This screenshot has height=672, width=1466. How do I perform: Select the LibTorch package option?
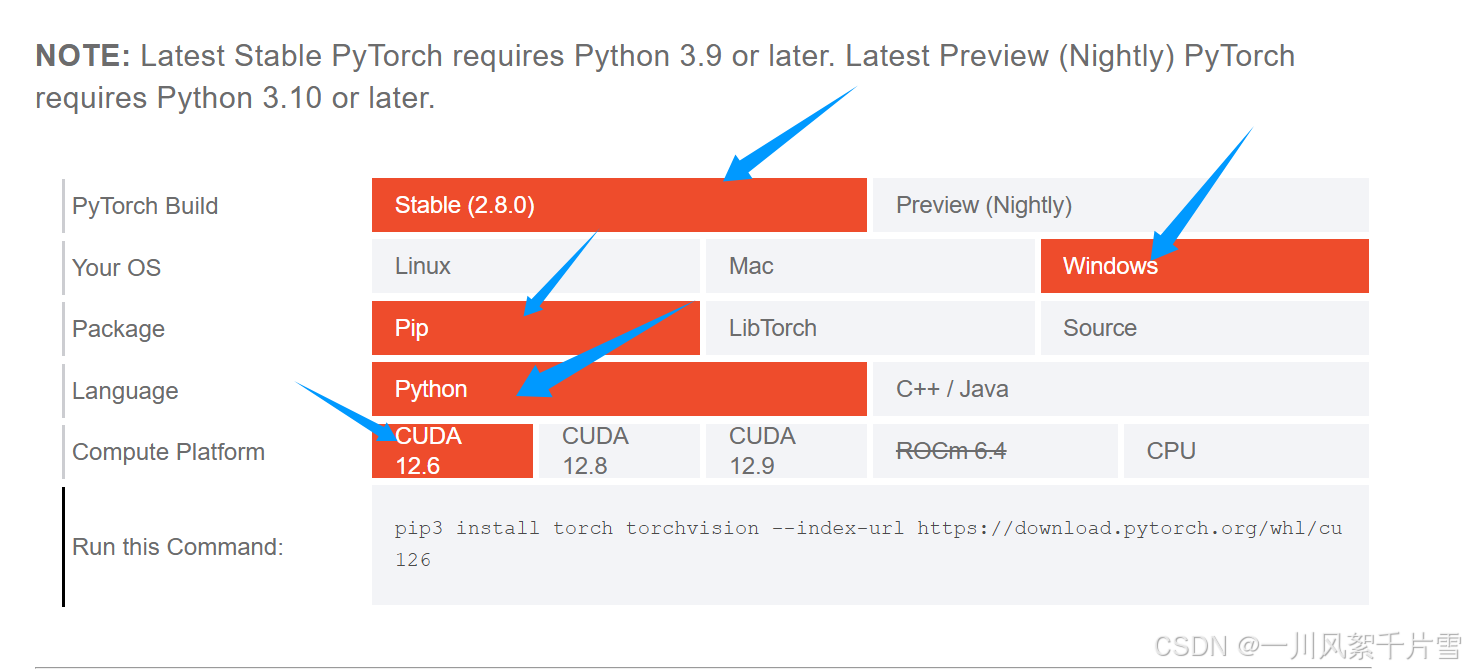[x=870, y=328]
